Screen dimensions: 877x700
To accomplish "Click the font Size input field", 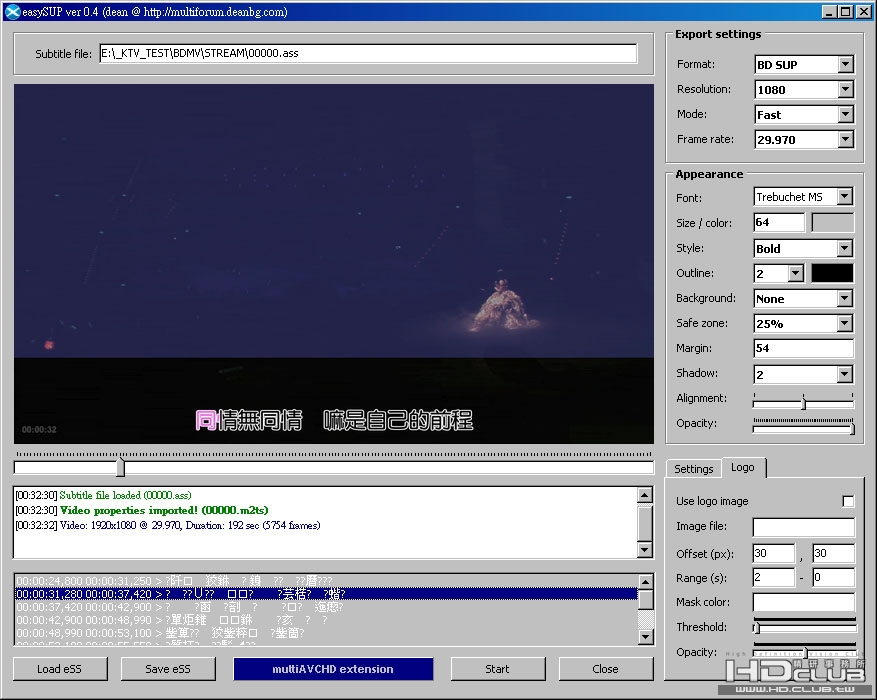I will pyautogui.click(x=779, y=223).
